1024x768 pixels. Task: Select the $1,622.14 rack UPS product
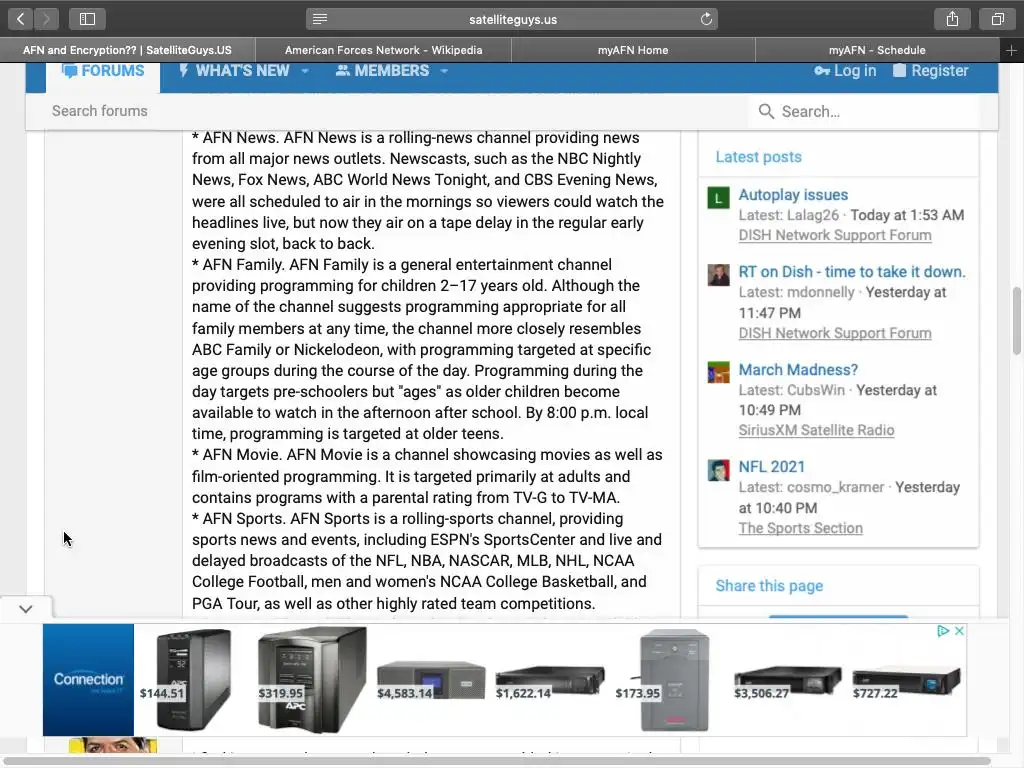pyautogui.click(x=550, y=682)
